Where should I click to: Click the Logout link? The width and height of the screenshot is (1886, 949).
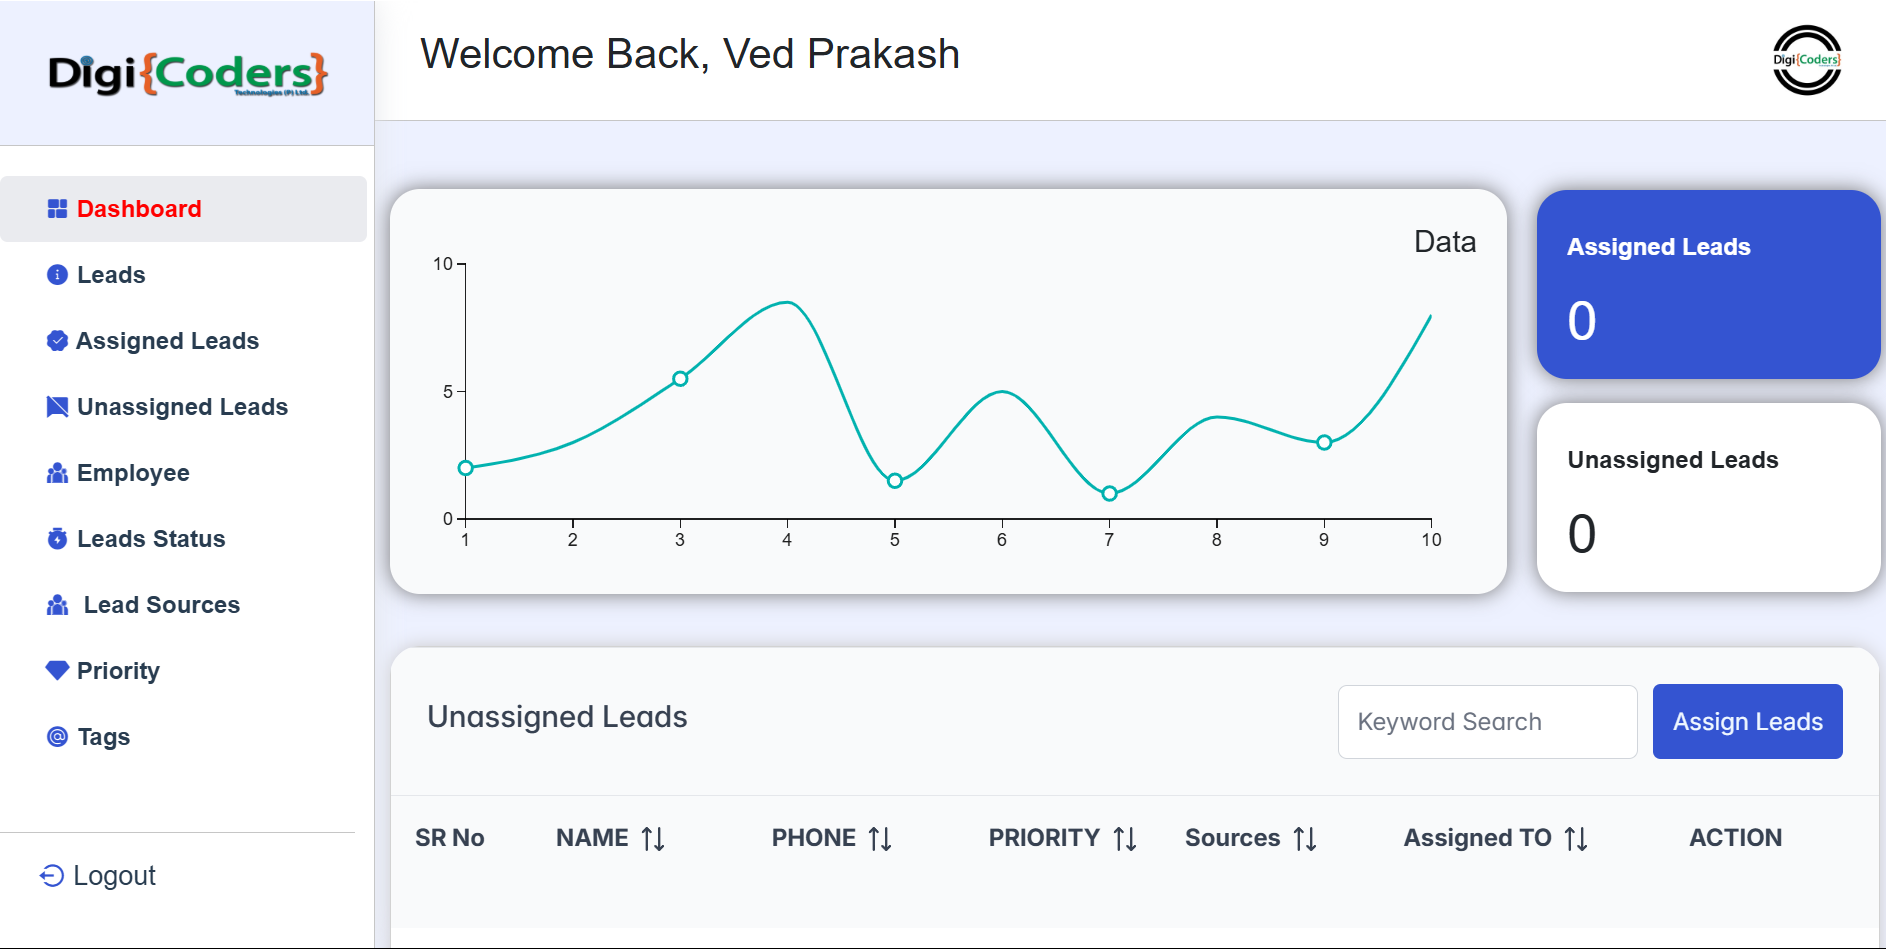(114, 876)
